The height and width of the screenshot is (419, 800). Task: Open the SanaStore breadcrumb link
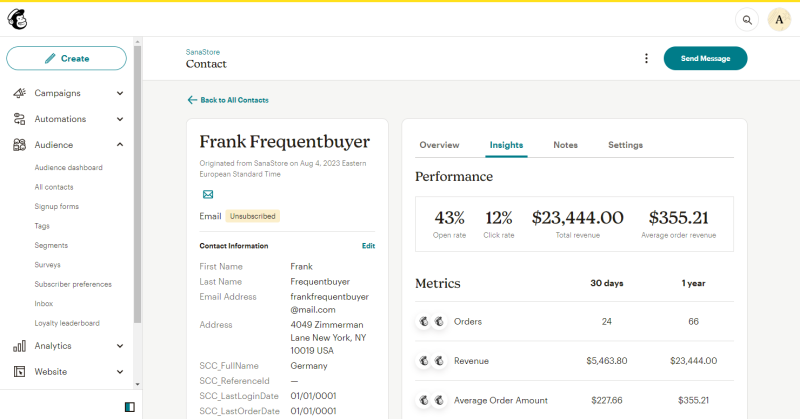click(x=203, y=52)
